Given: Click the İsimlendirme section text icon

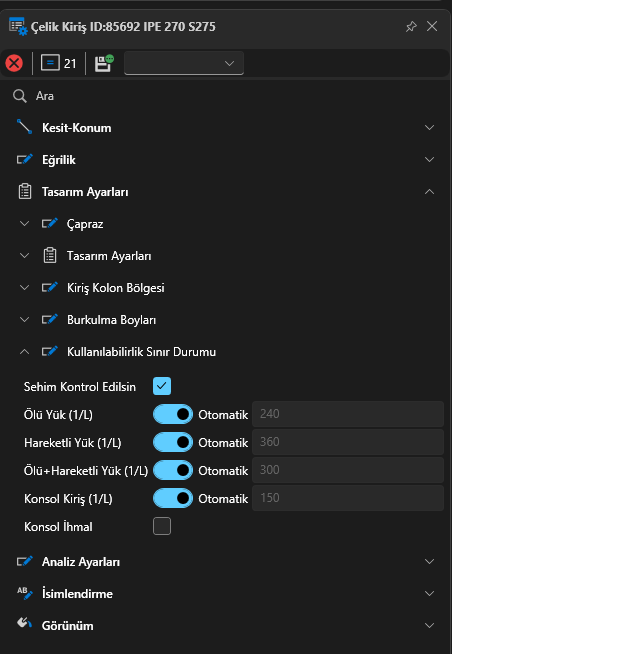Looking at the screenshot, I should tap(25, 593).
